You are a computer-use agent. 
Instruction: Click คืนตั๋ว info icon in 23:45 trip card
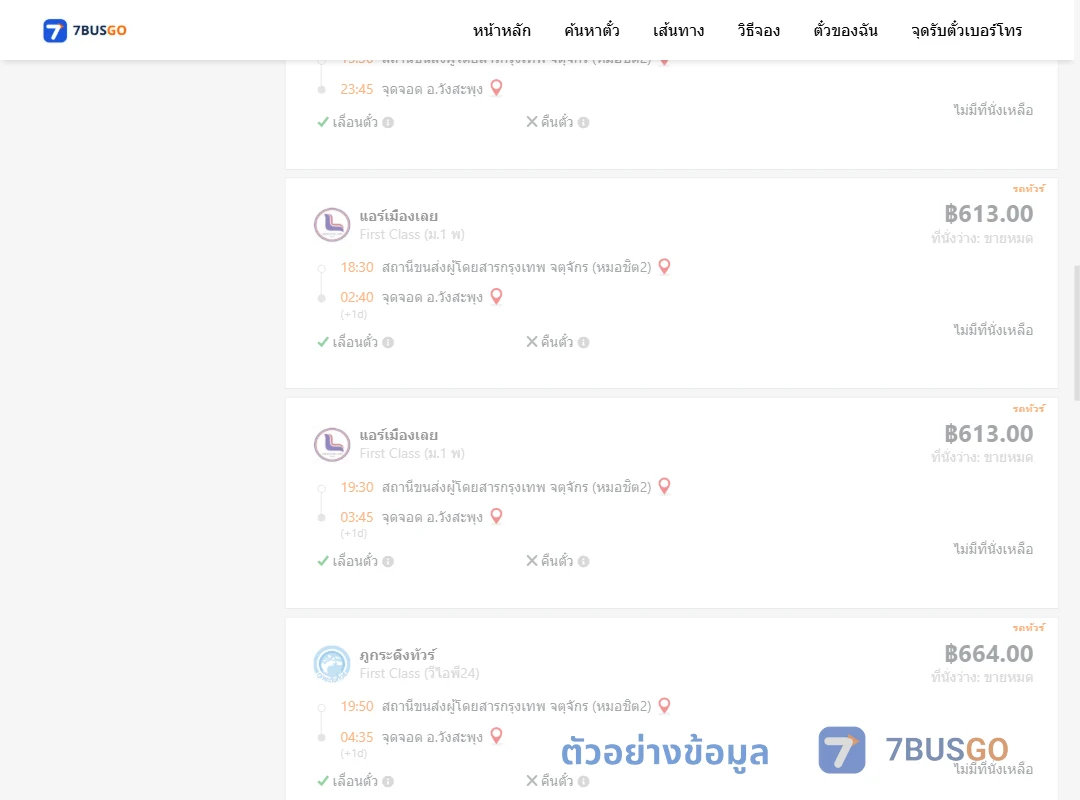[x=583, y=123]
